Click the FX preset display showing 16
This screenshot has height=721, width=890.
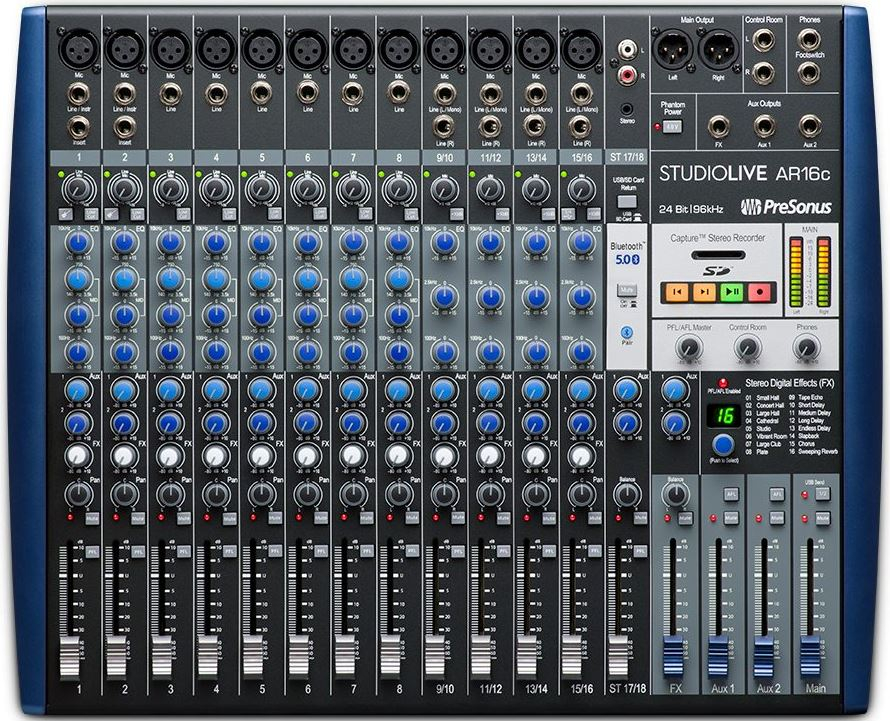click(723, 416)
